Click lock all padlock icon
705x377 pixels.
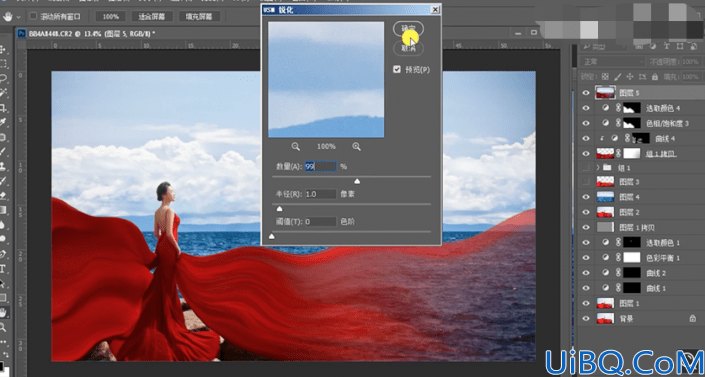[x=655, y=77]
